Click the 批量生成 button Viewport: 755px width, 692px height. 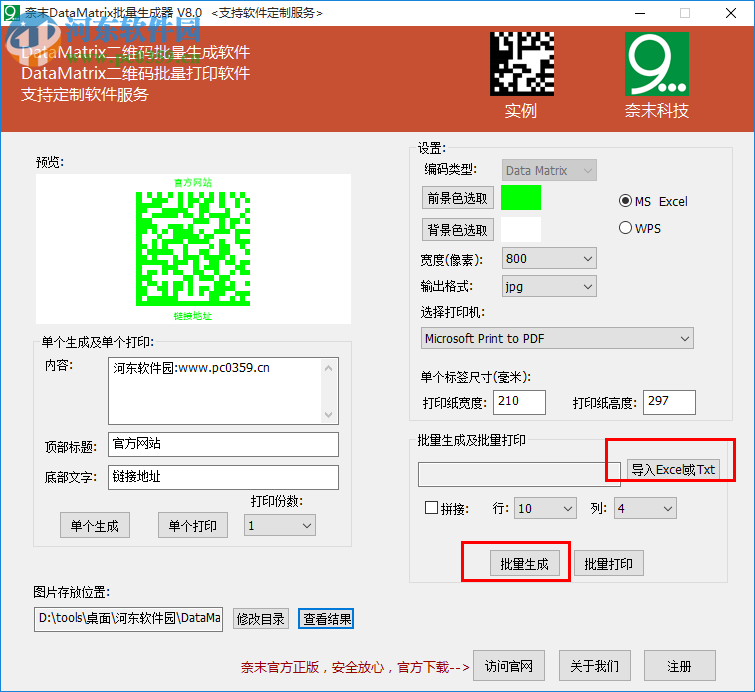[525, 563]
